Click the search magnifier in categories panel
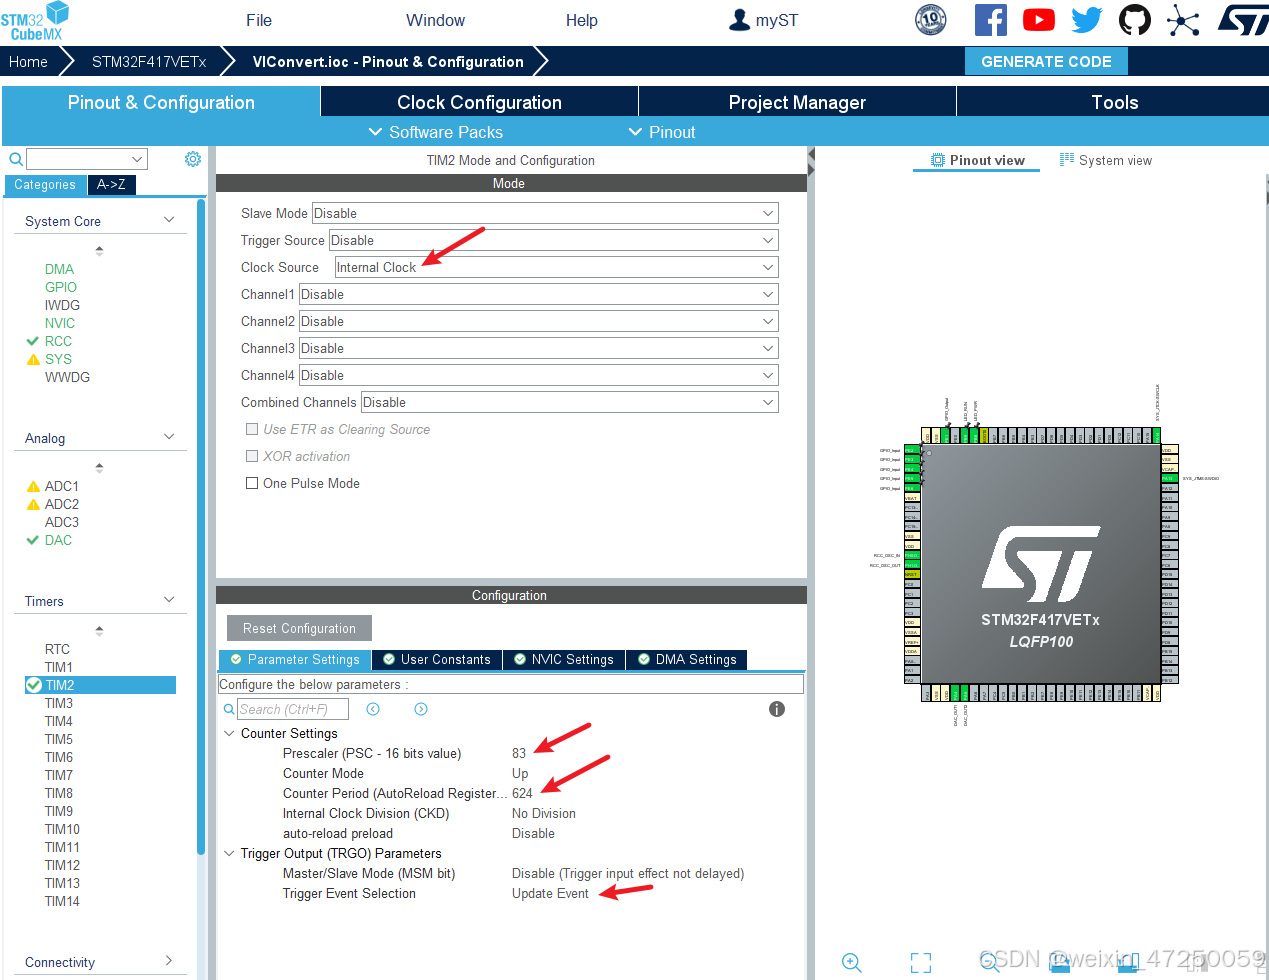Viewport: 1269px width, 980px height. point(16,159)
